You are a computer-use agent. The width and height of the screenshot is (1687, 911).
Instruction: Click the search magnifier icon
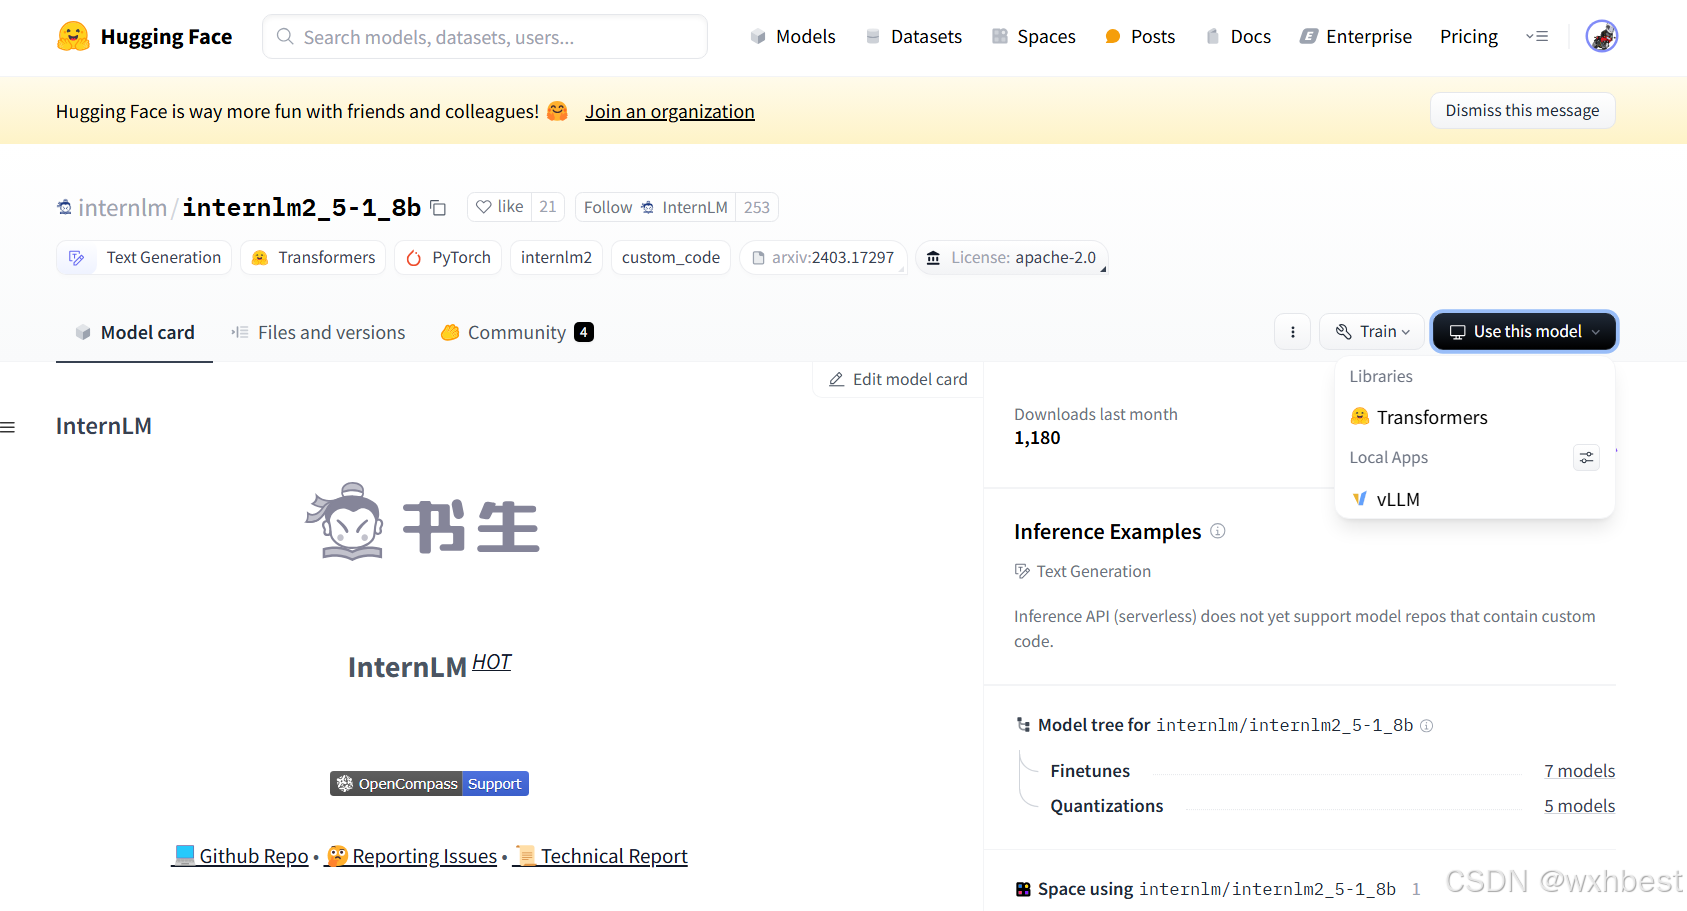coord(285,37)
